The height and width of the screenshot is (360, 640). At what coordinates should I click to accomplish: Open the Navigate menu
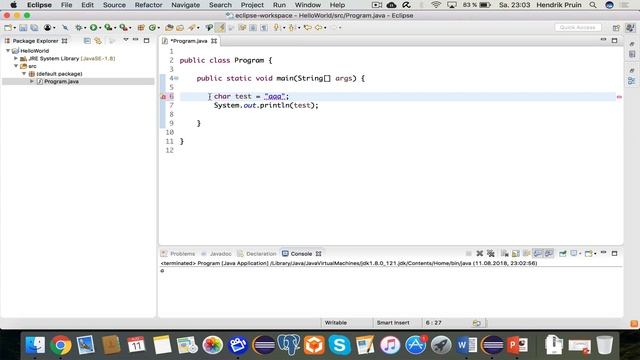(x=185, y=5)
